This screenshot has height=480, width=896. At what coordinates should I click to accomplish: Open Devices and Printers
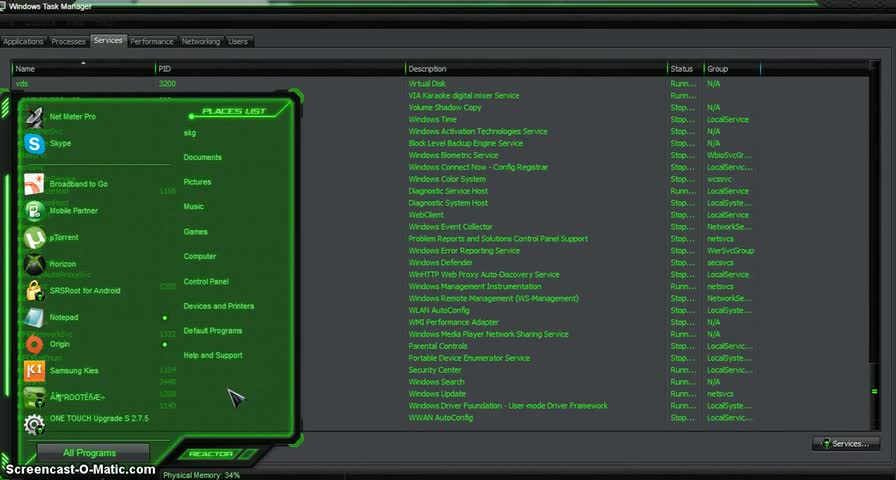tap(218, 306)
